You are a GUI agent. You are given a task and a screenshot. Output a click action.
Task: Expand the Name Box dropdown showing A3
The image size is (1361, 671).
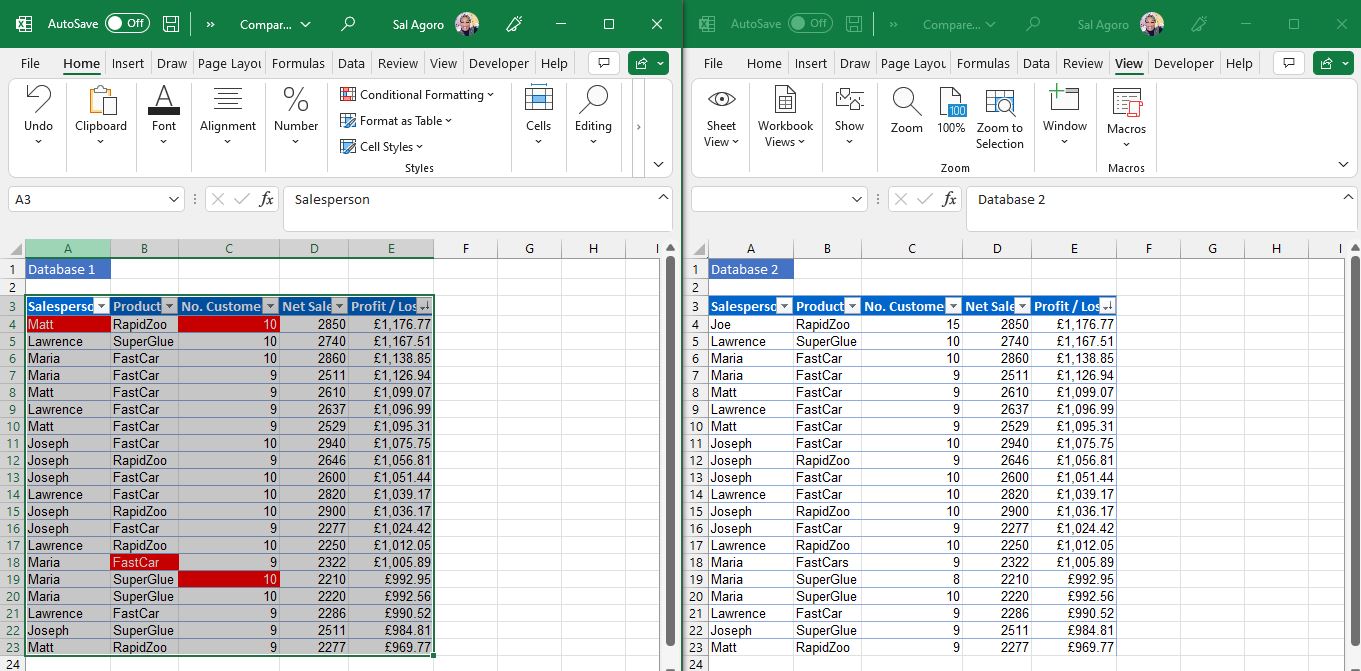pos(174,200)
